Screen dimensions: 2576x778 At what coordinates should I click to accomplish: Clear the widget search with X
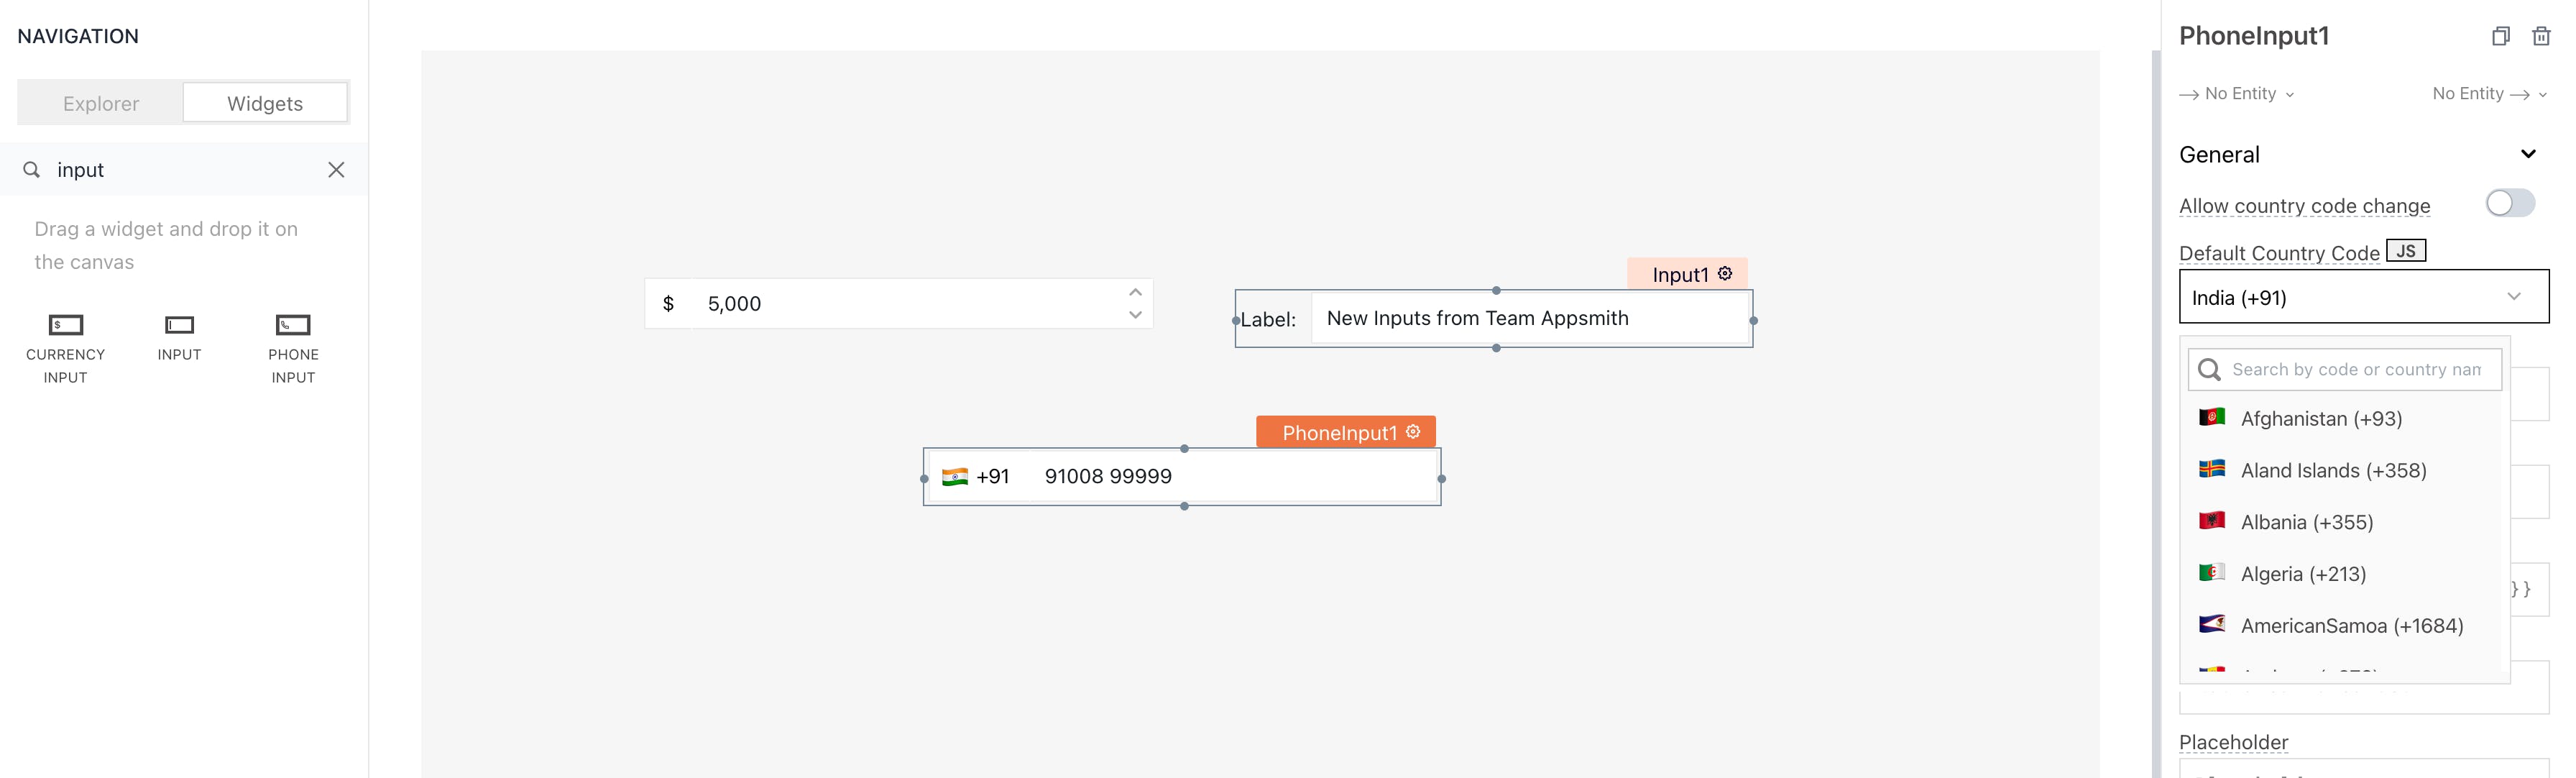coord(336,170)
